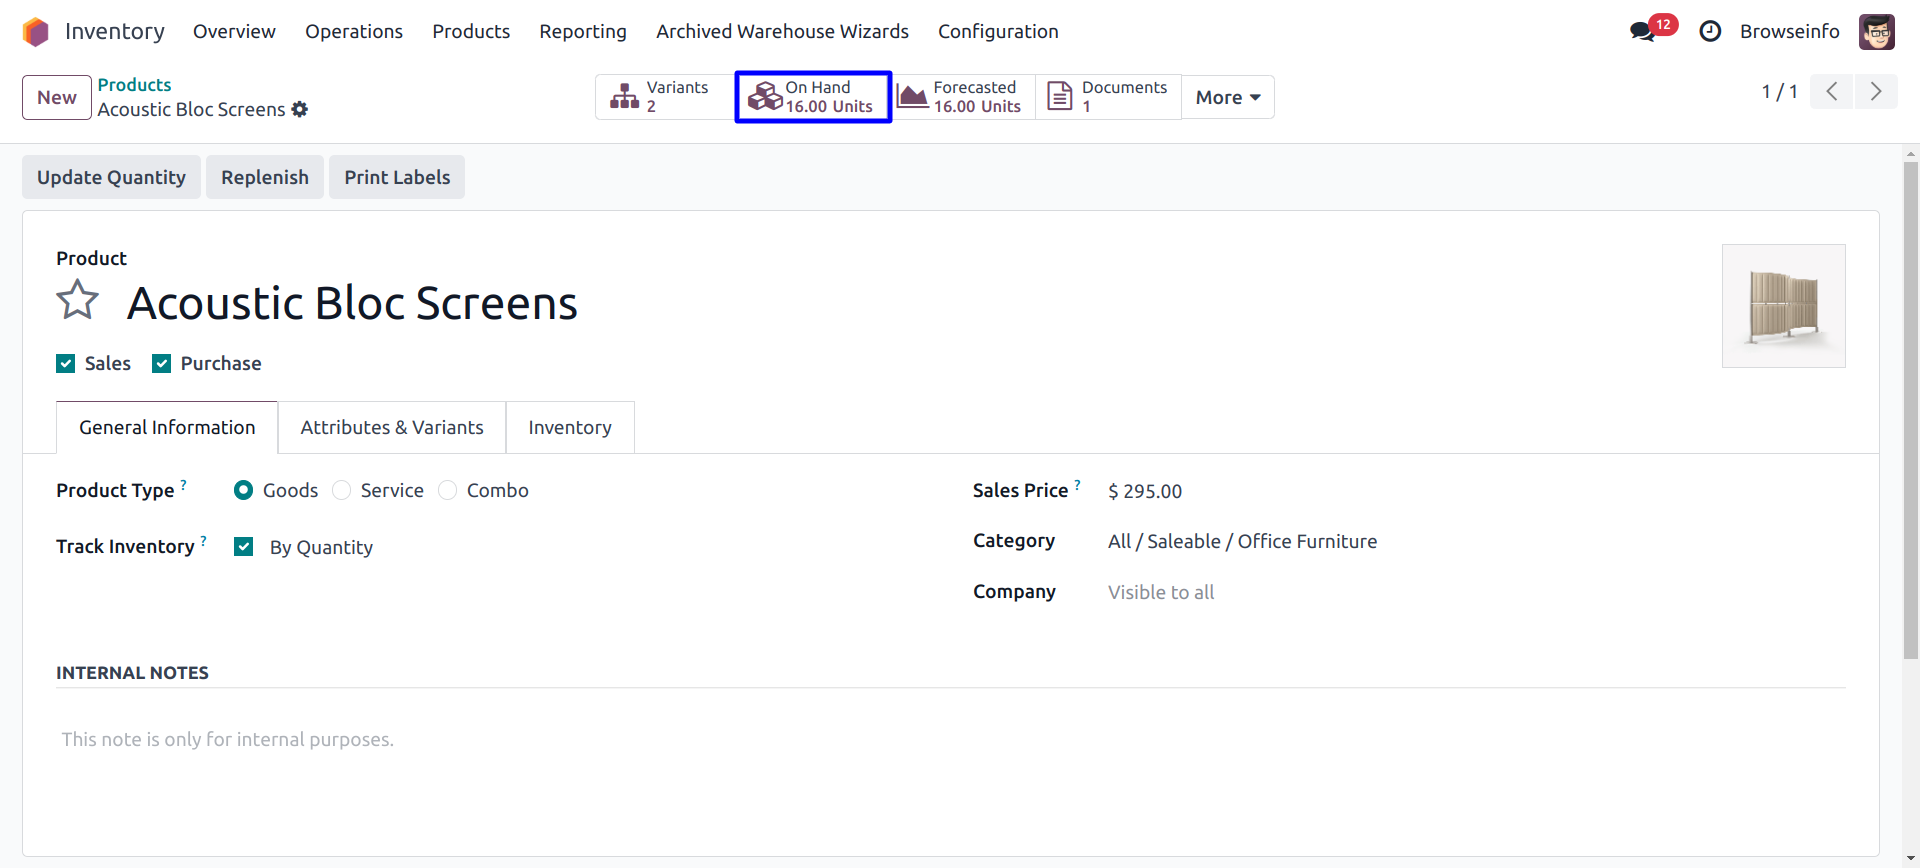The image size is (1920, 868).
Task: Click the Update Quantity button
Action: pos(111,178)
